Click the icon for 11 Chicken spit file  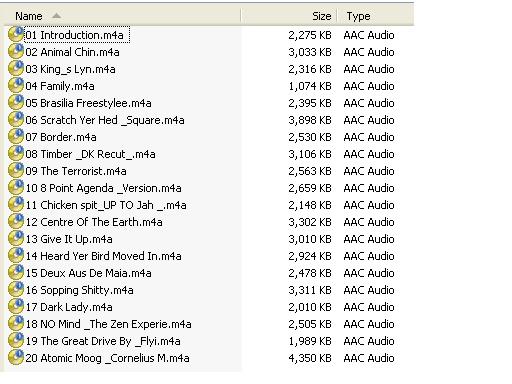click(x=16, y=205)
